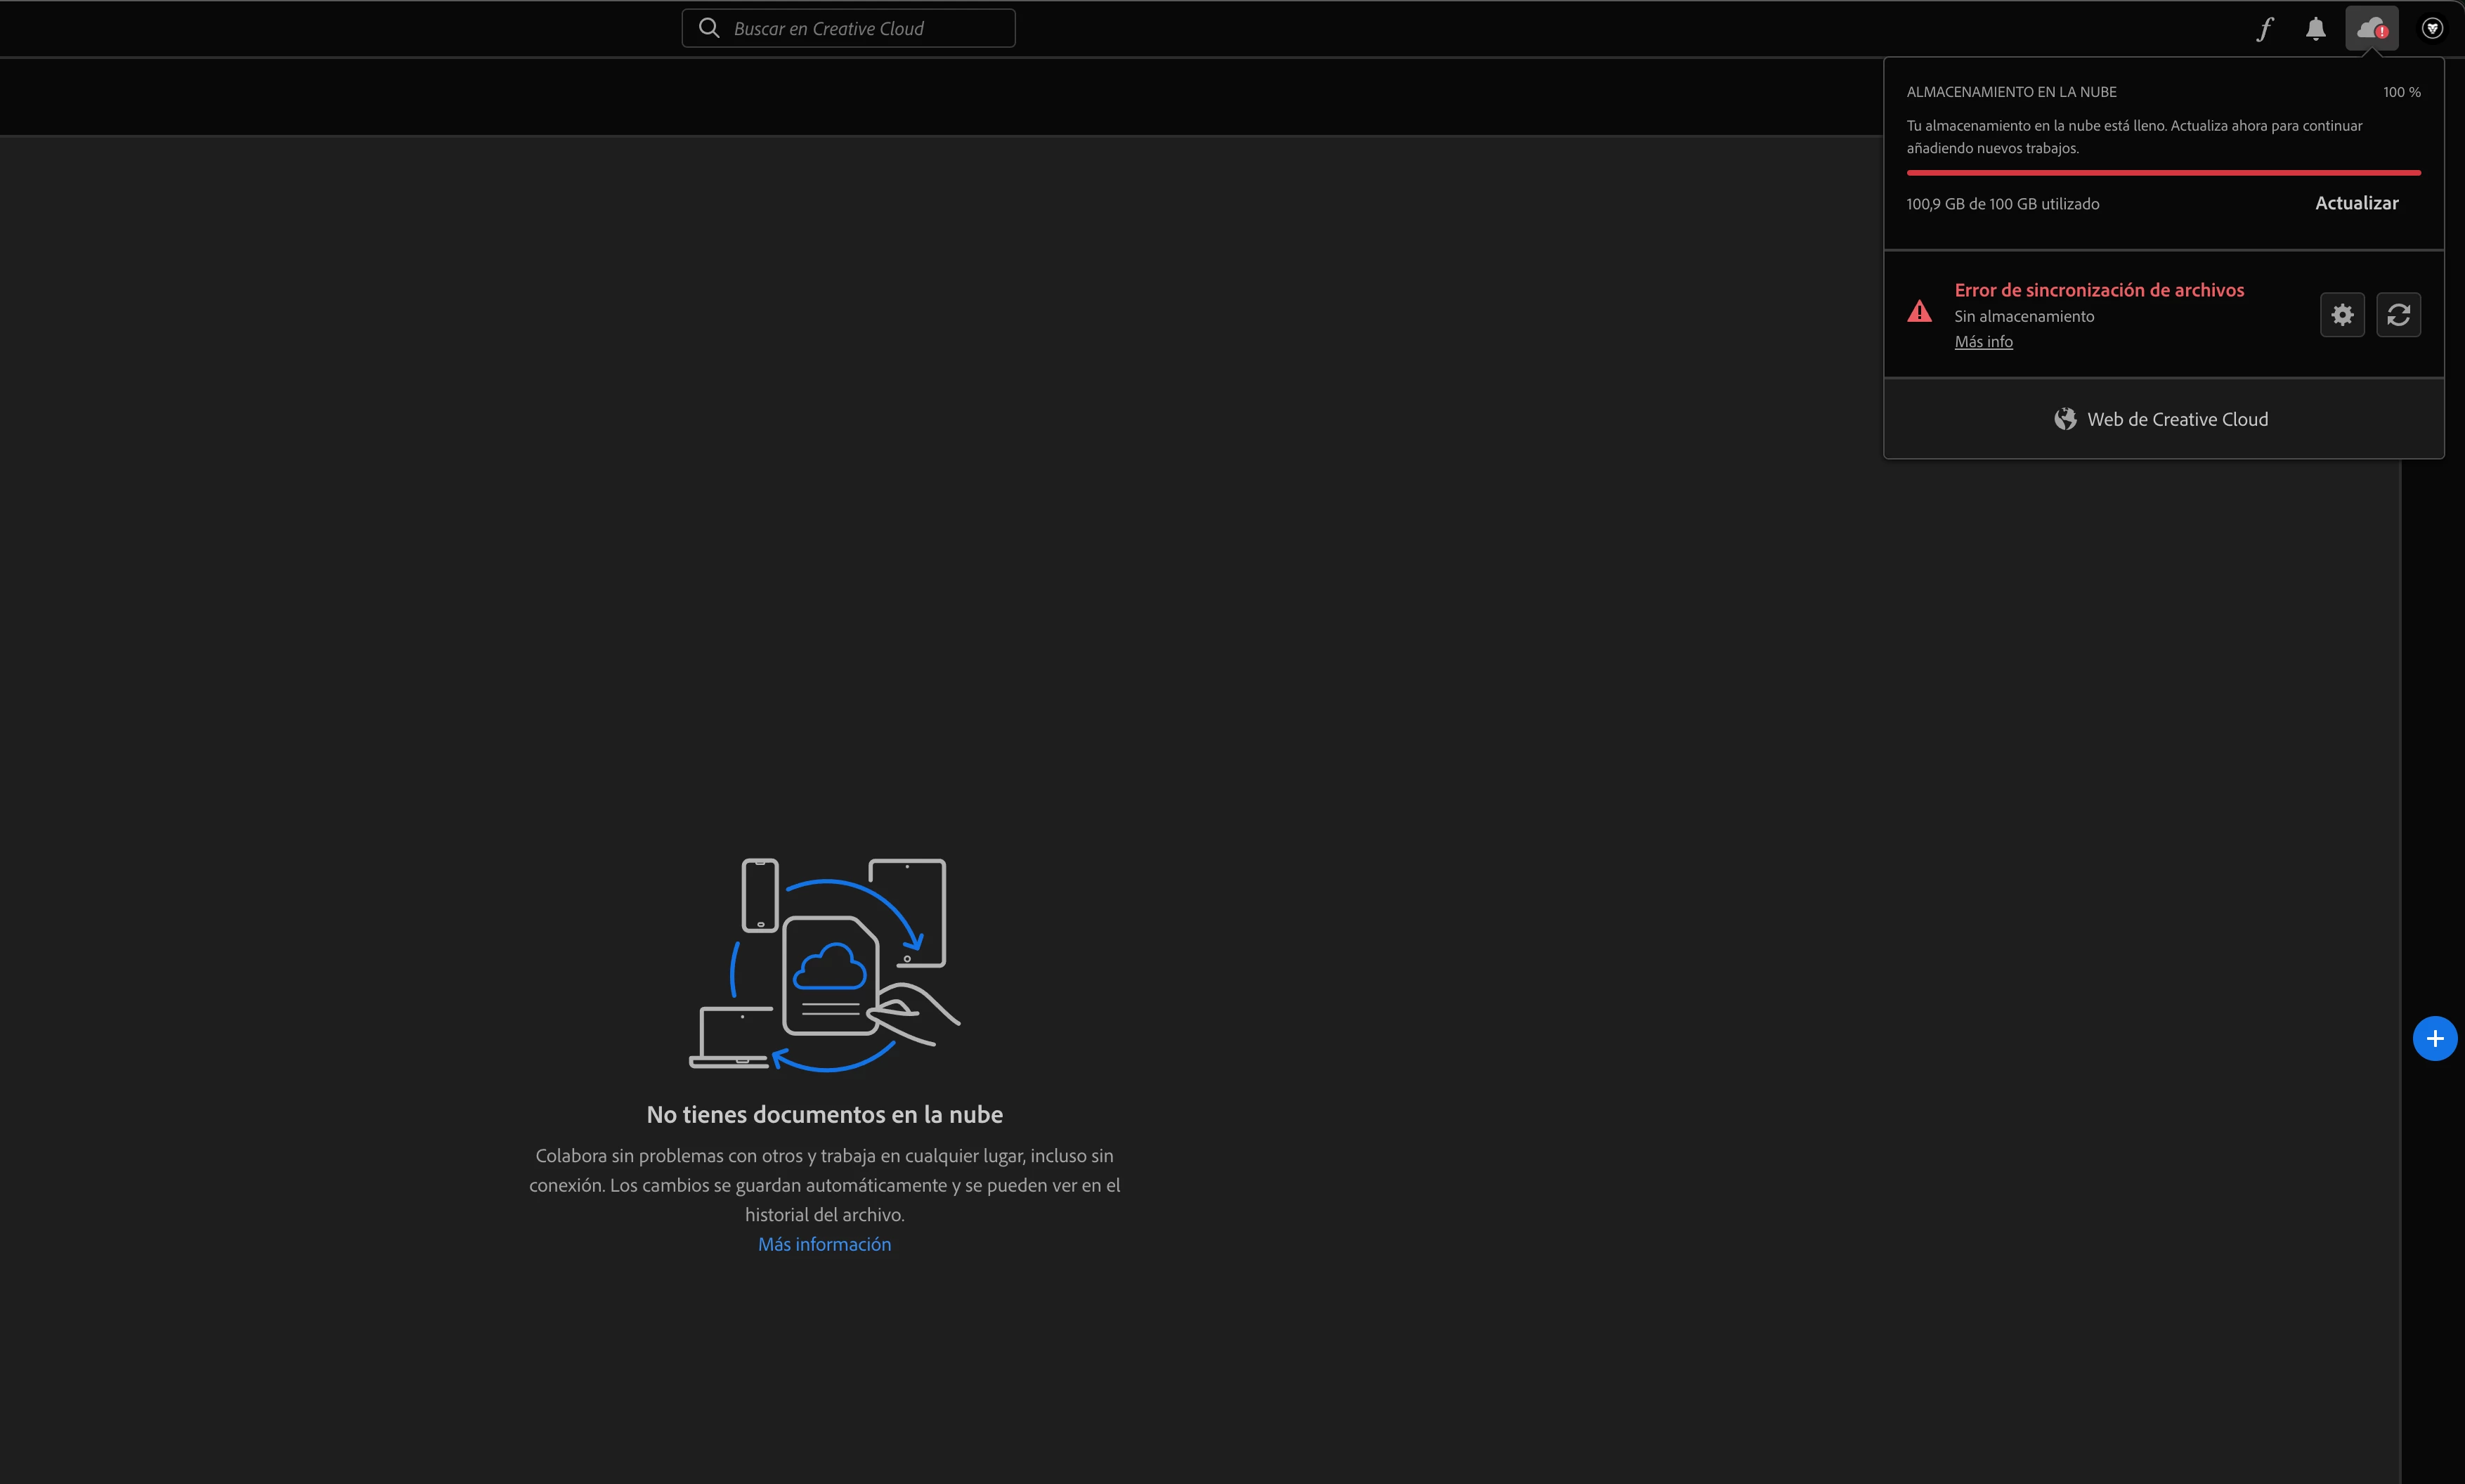The width and height of the screenshot is (2465, 1484).
Task: Open the Adobe Fonts icon
Action: click(2265, 29)
